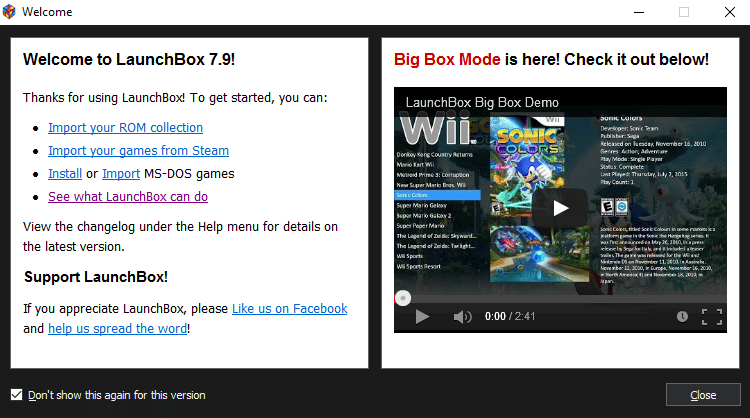Click the Close button
Image resolution: width=750 pixels, height=418 pixels.
click(x=703, y=395)
